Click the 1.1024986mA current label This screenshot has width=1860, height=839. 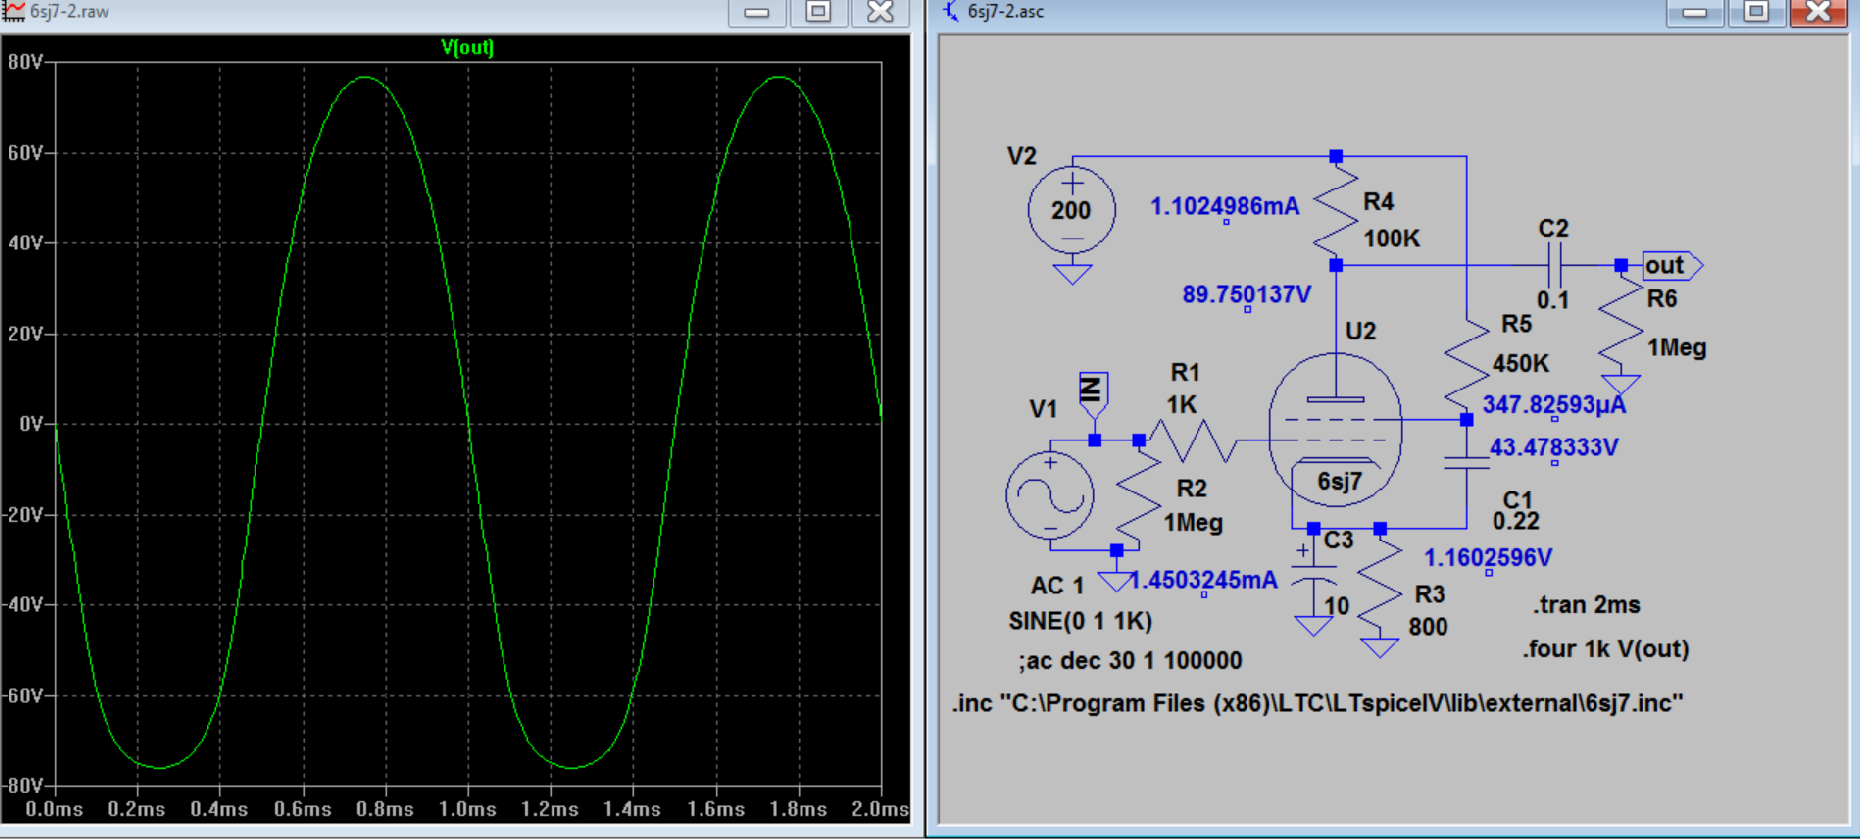[x=1225, y=207]
